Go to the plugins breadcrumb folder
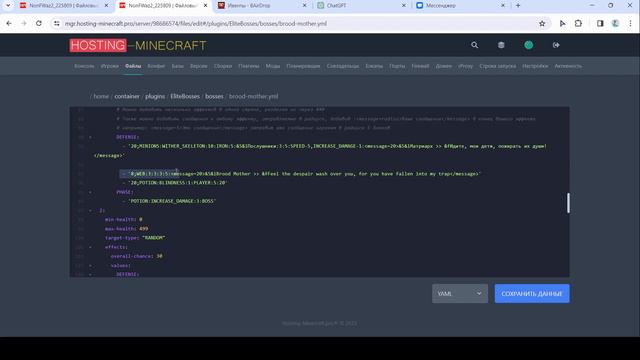This screenshot has height=360, width=640. tap(155, 96)
